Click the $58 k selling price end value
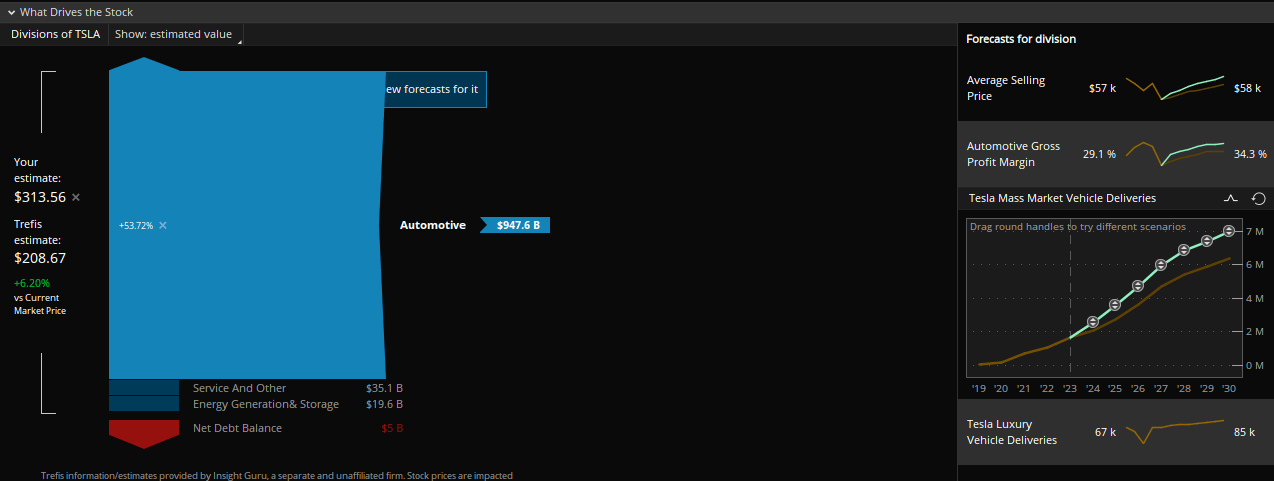Screen dimensions: 1274x481 click(x=1248, y=88)
